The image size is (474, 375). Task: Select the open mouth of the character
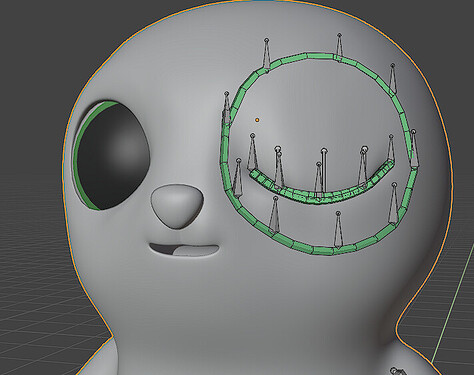tap(184, 250)
